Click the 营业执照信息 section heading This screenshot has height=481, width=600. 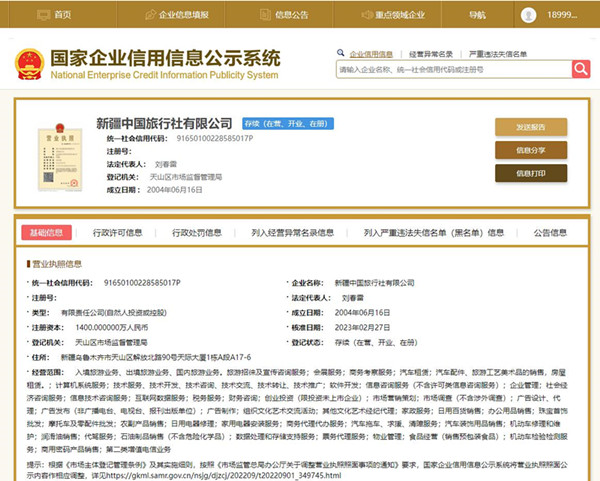point(56,264)
